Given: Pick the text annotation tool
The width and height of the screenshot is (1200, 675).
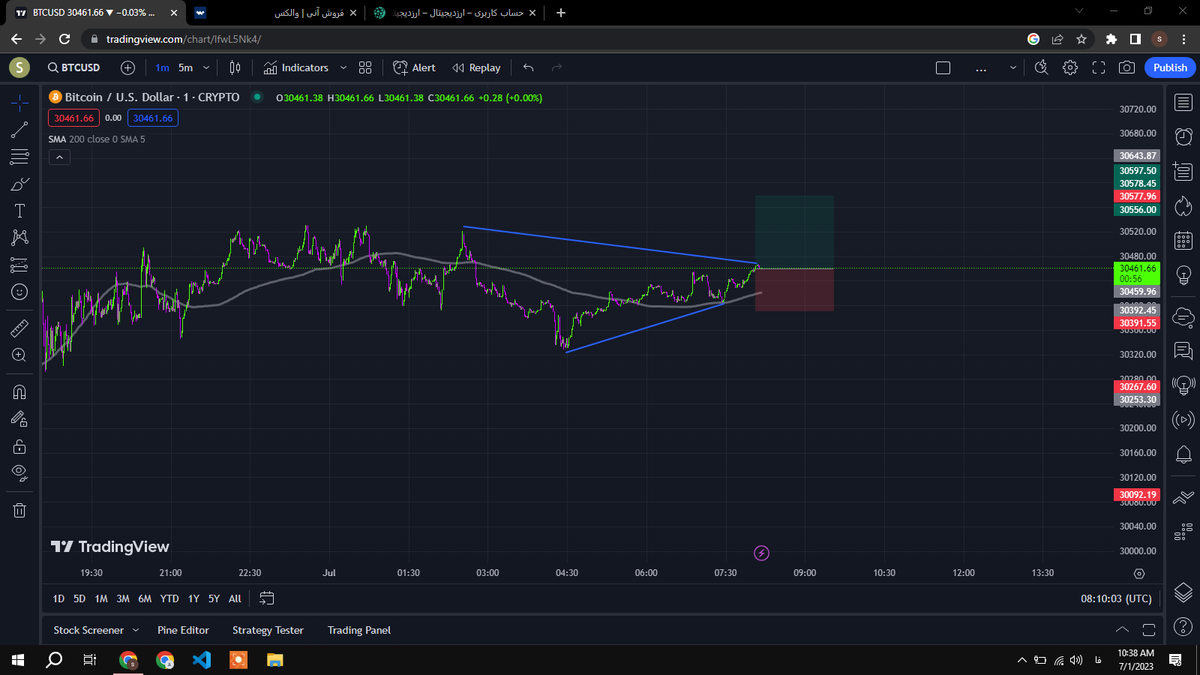Looking at the screenshot, I should (x=19, y=211).
